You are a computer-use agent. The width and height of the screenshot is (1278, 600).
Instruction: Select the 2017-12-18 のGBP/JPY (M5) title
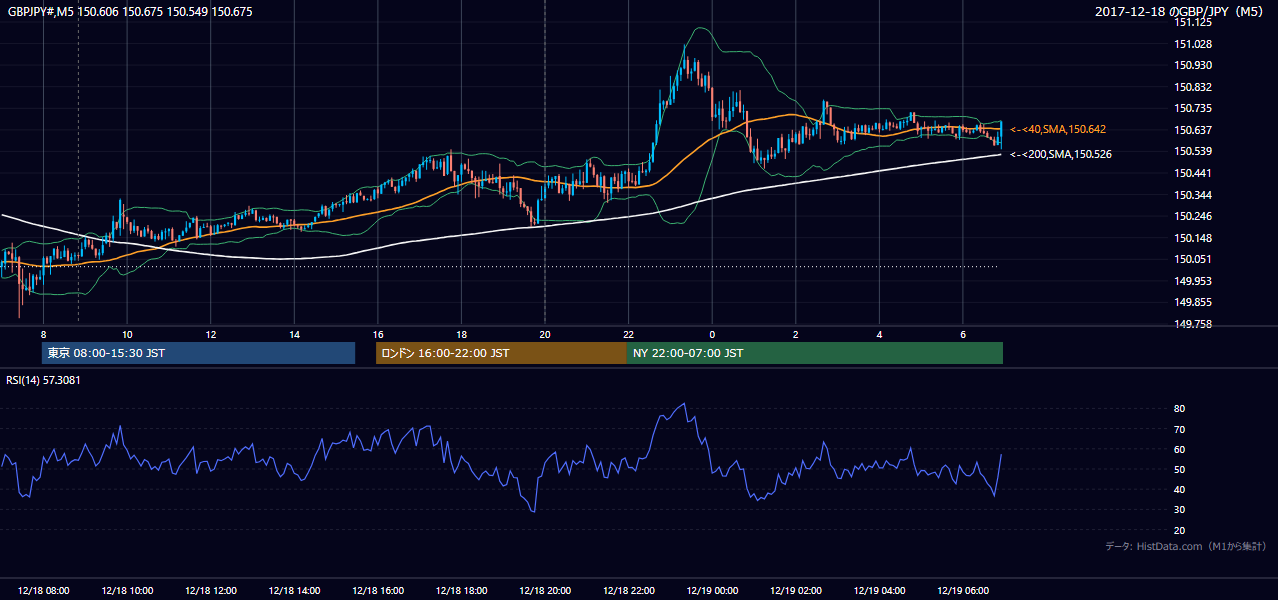1181,11
